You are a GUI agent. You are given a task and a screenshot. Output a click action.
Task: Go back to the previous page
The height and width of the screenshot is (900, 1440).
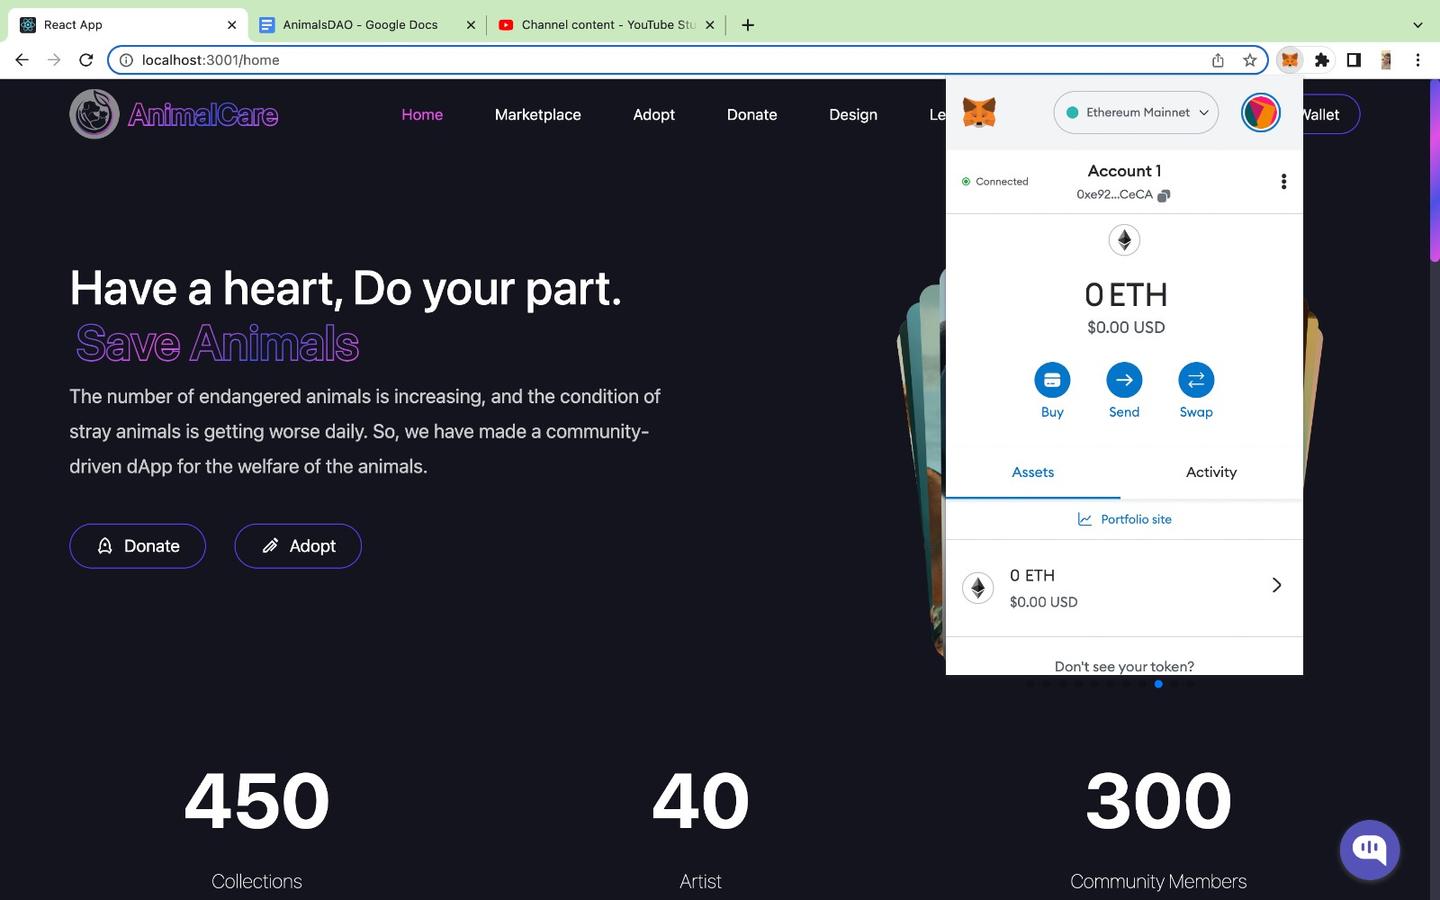coord(22,60)
